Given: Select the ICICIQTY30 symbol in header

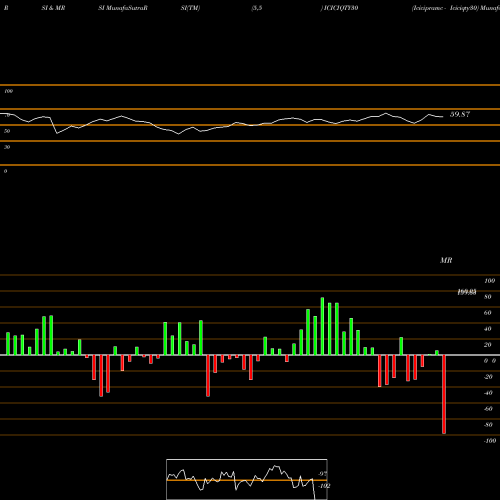Looking at the screenshot, I should coord(340,8).
